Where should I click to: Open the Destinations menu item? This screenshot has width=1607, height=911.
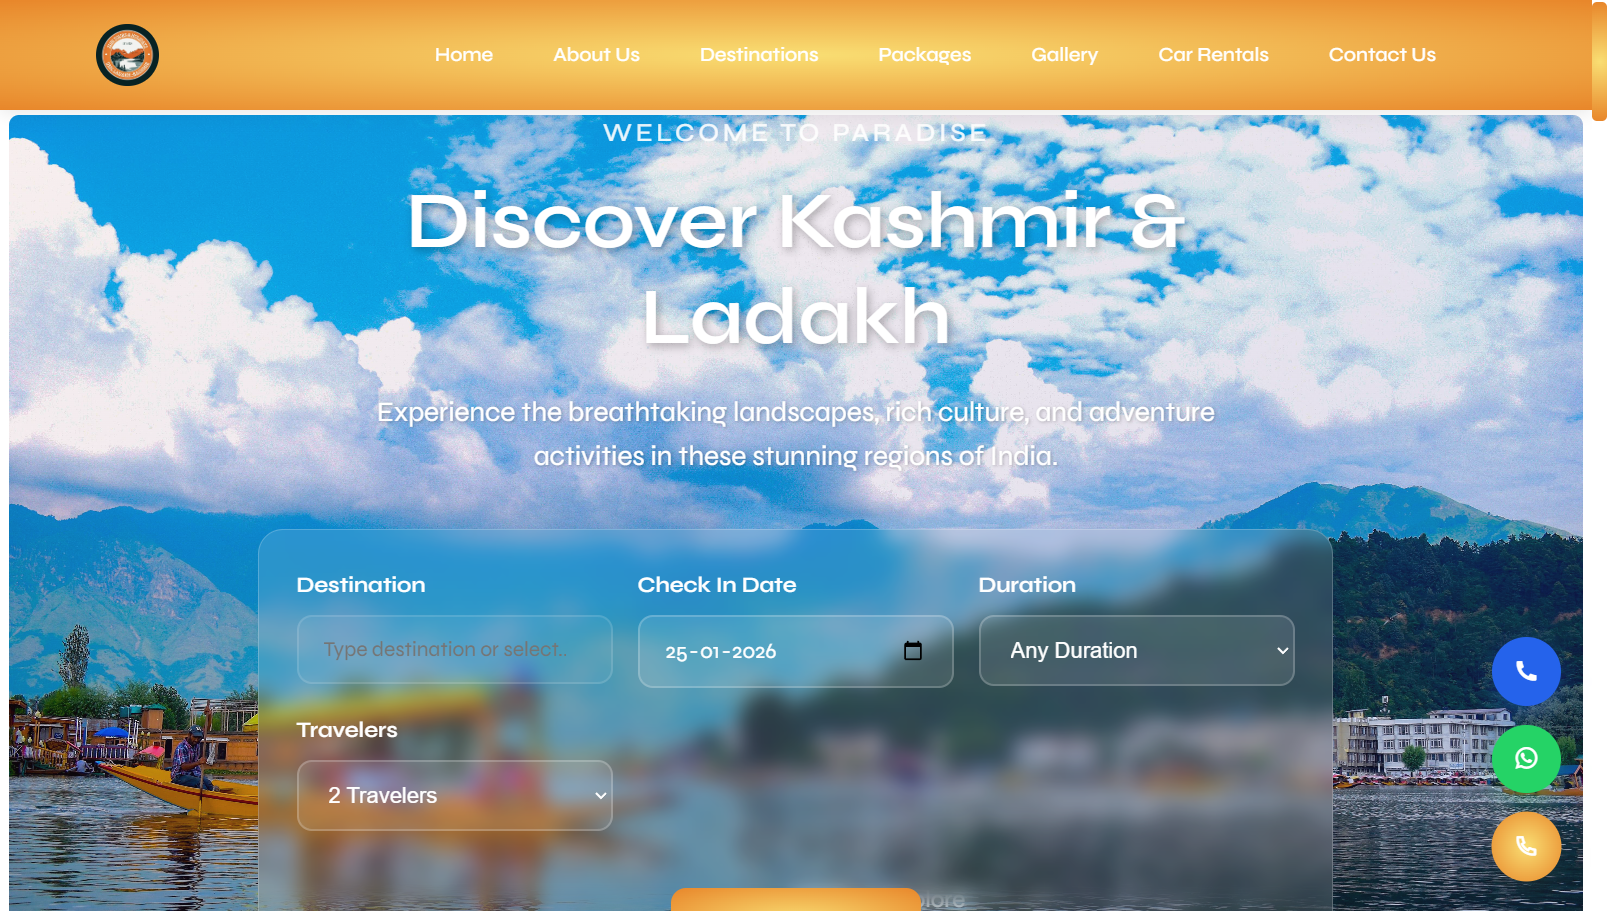pyautogui.click(x=759, y=55)
